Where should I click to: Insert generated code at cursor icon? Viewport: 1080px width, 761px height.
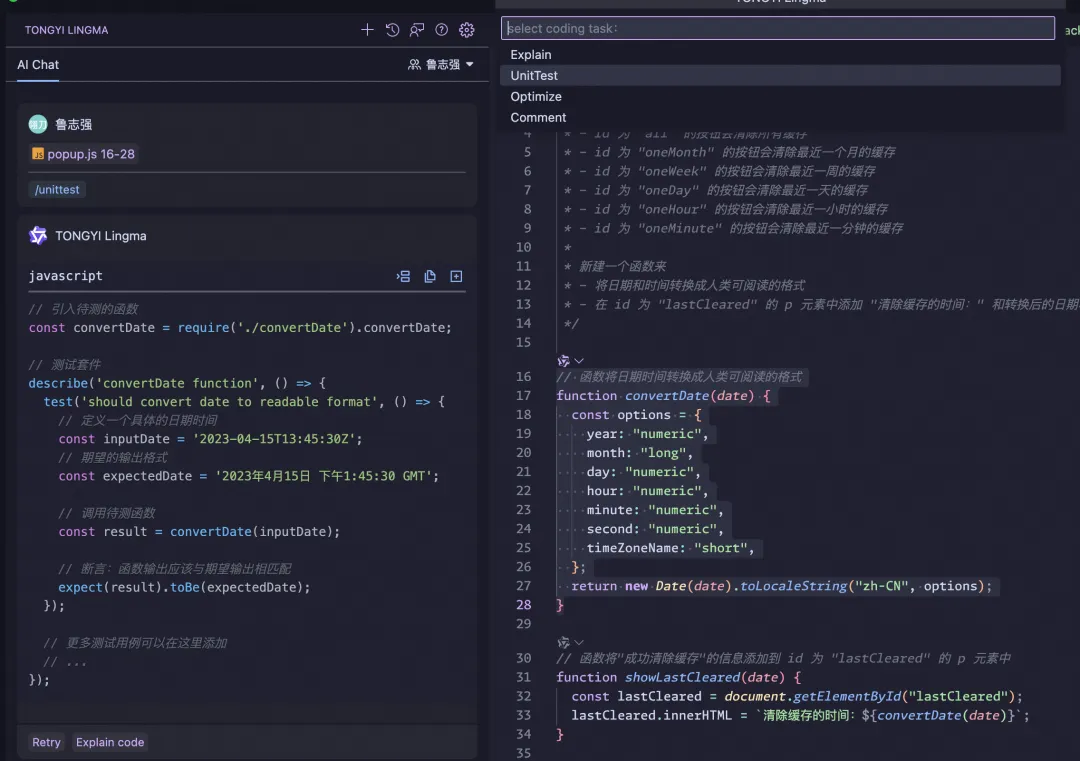pos(404,276)
